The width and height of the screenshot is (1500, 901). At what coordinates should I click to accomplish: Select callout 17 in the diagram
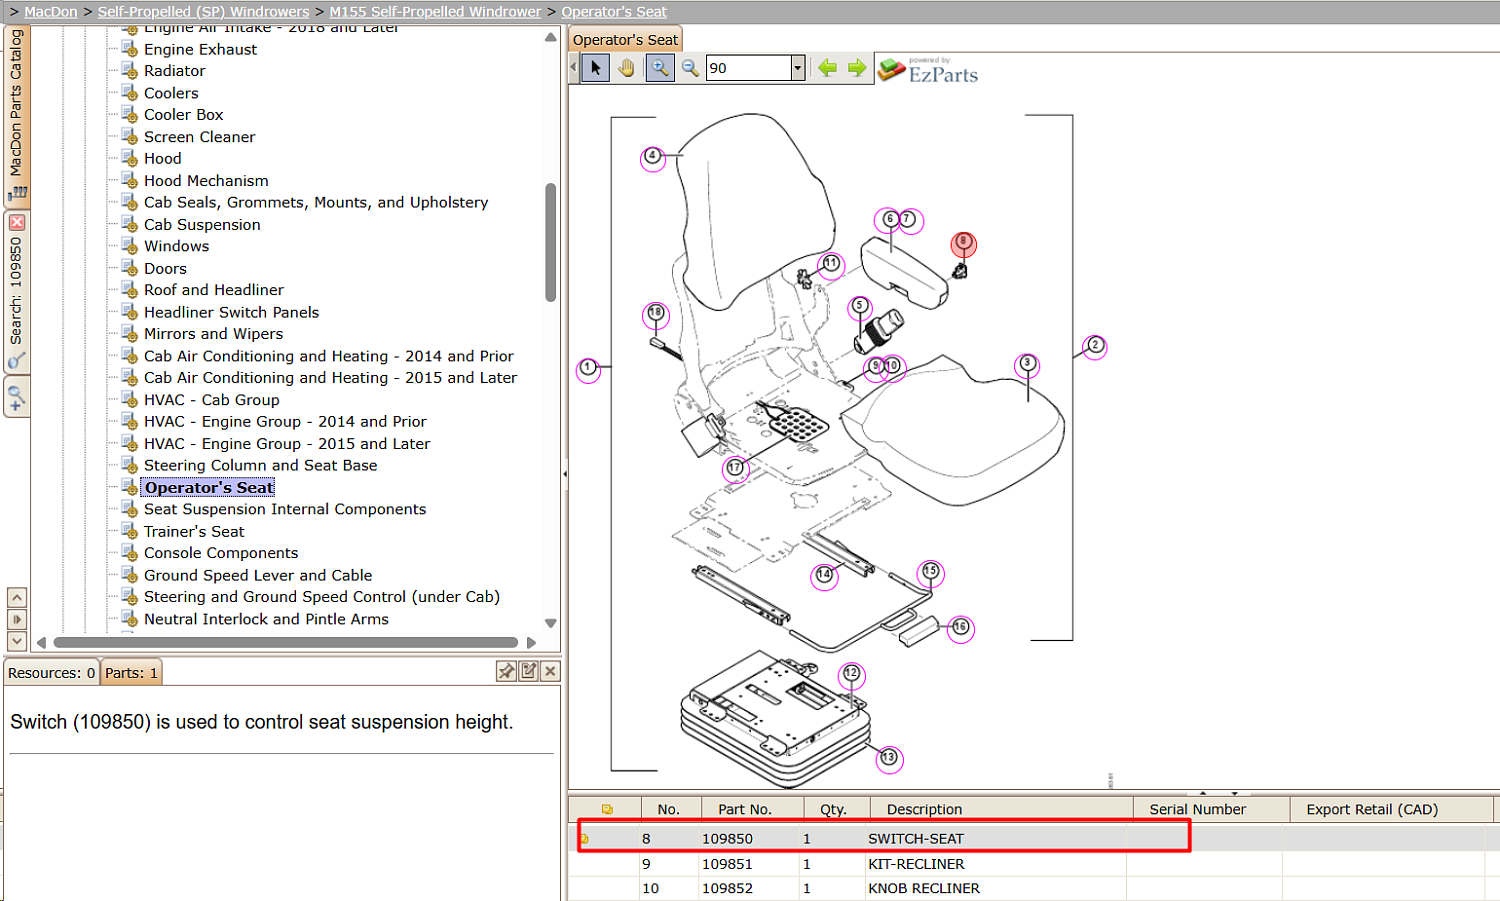[736, 469]
